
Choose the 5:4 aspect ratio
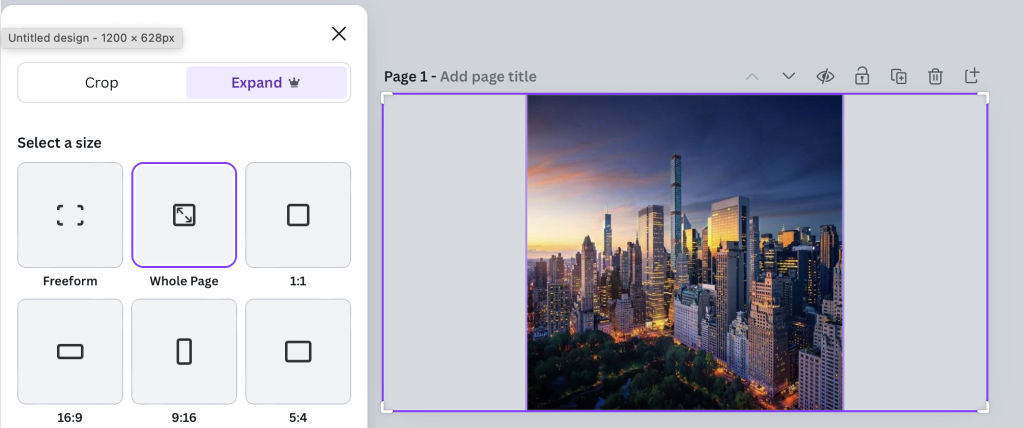click(298, 351)
